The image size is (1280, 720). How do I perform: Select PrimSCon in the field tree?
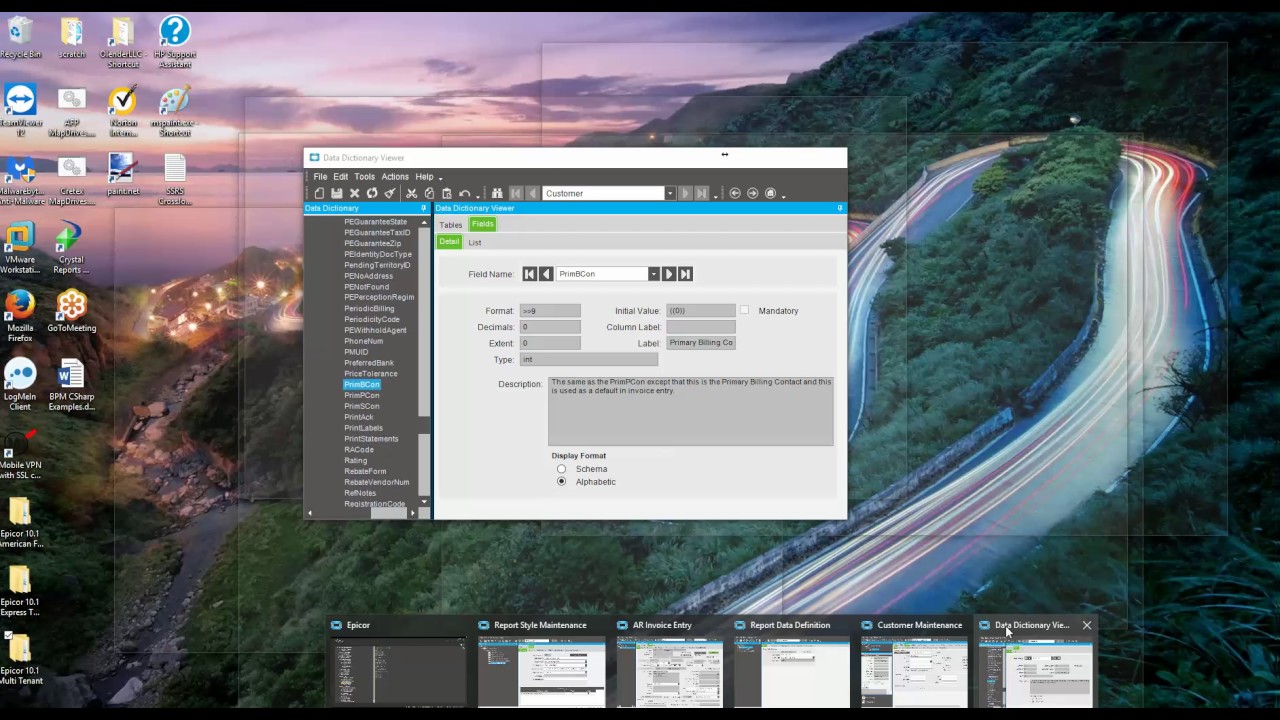361,407
